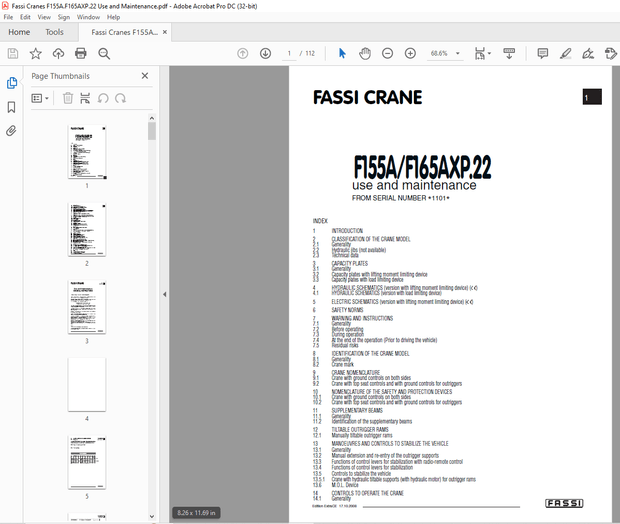Image resolution: width=620 pixels, height=524 pixels.
Task: Open the Find text magnifier
Action: pyautogui.click(x=104, y=53)
